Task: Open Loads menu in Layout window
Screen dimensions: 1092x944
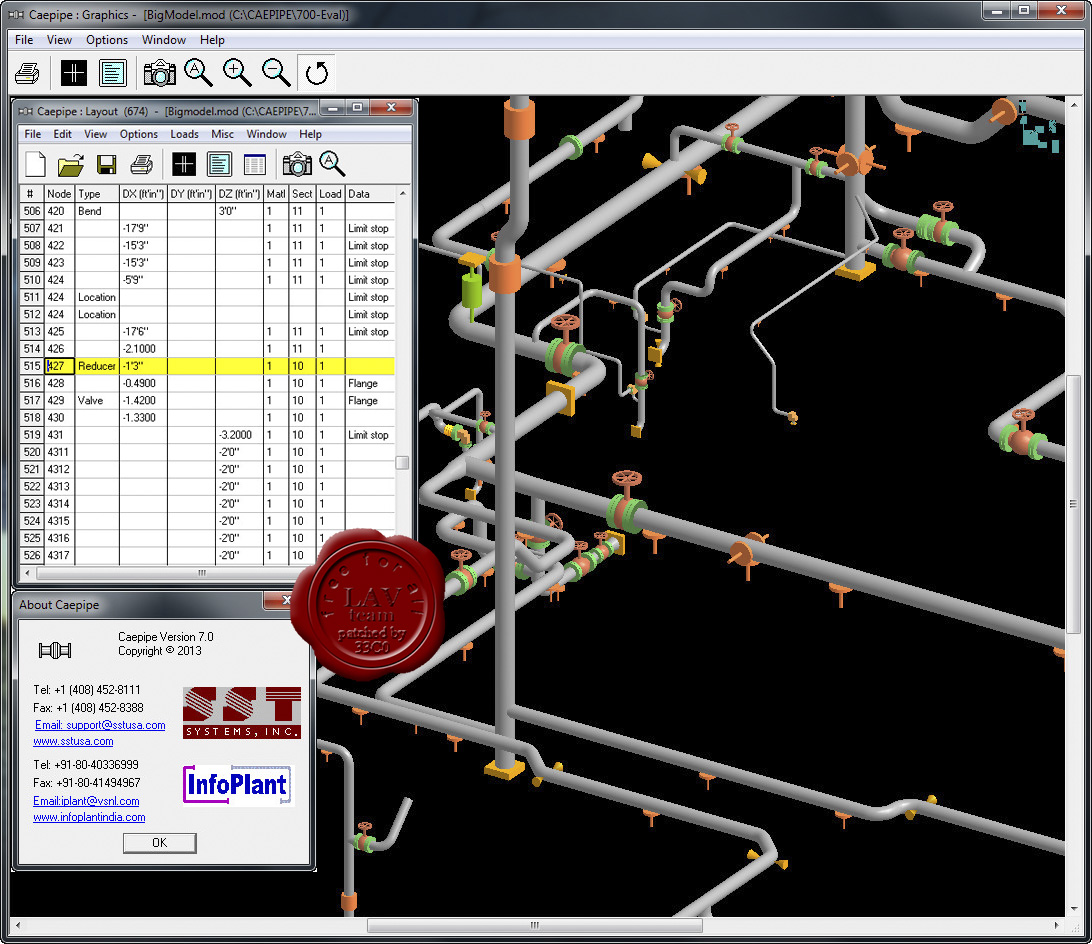Action: pyautogui.click(x=185, y=134)
